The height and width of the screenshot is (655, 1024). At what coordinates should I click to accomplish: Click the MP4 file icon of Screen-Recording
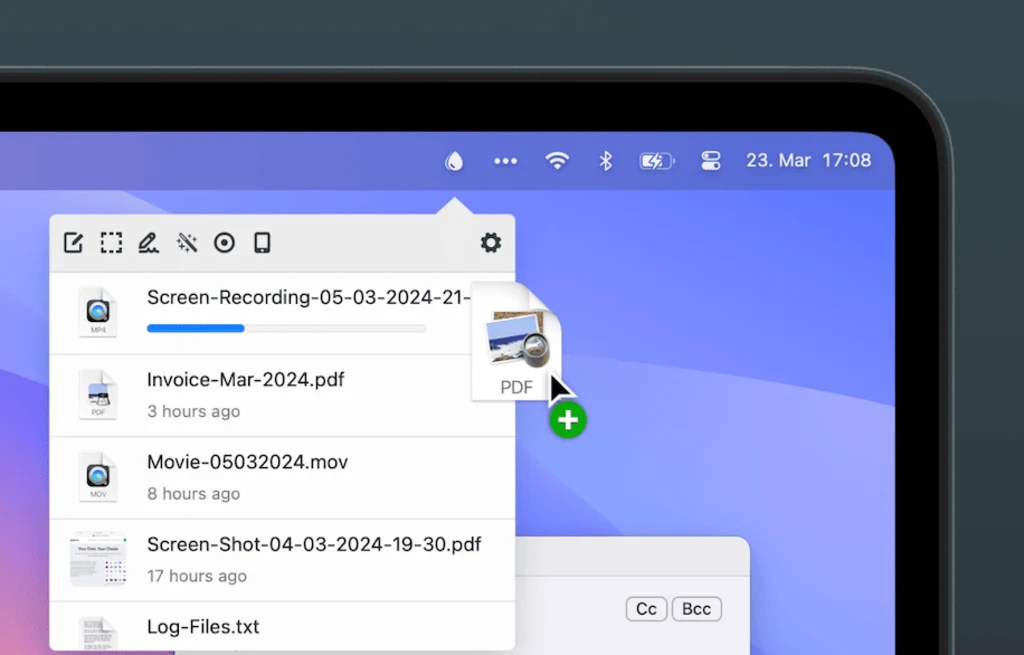click(98, 313)
